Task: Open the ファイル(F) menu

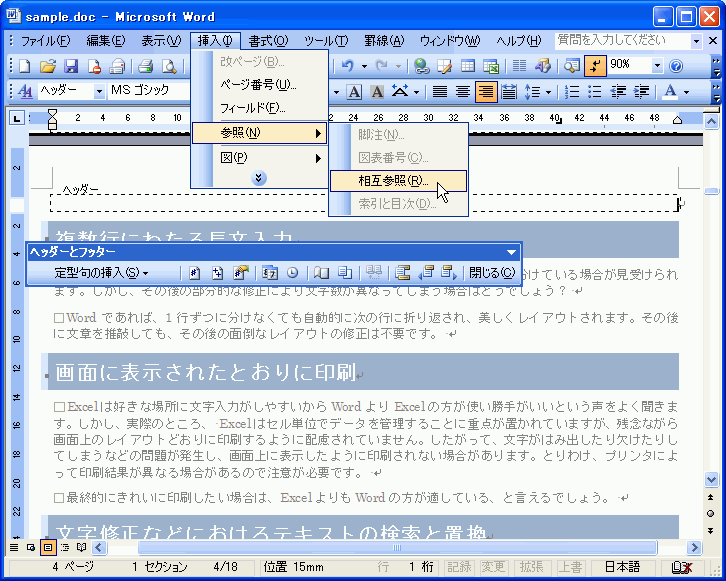Action: 45,41
